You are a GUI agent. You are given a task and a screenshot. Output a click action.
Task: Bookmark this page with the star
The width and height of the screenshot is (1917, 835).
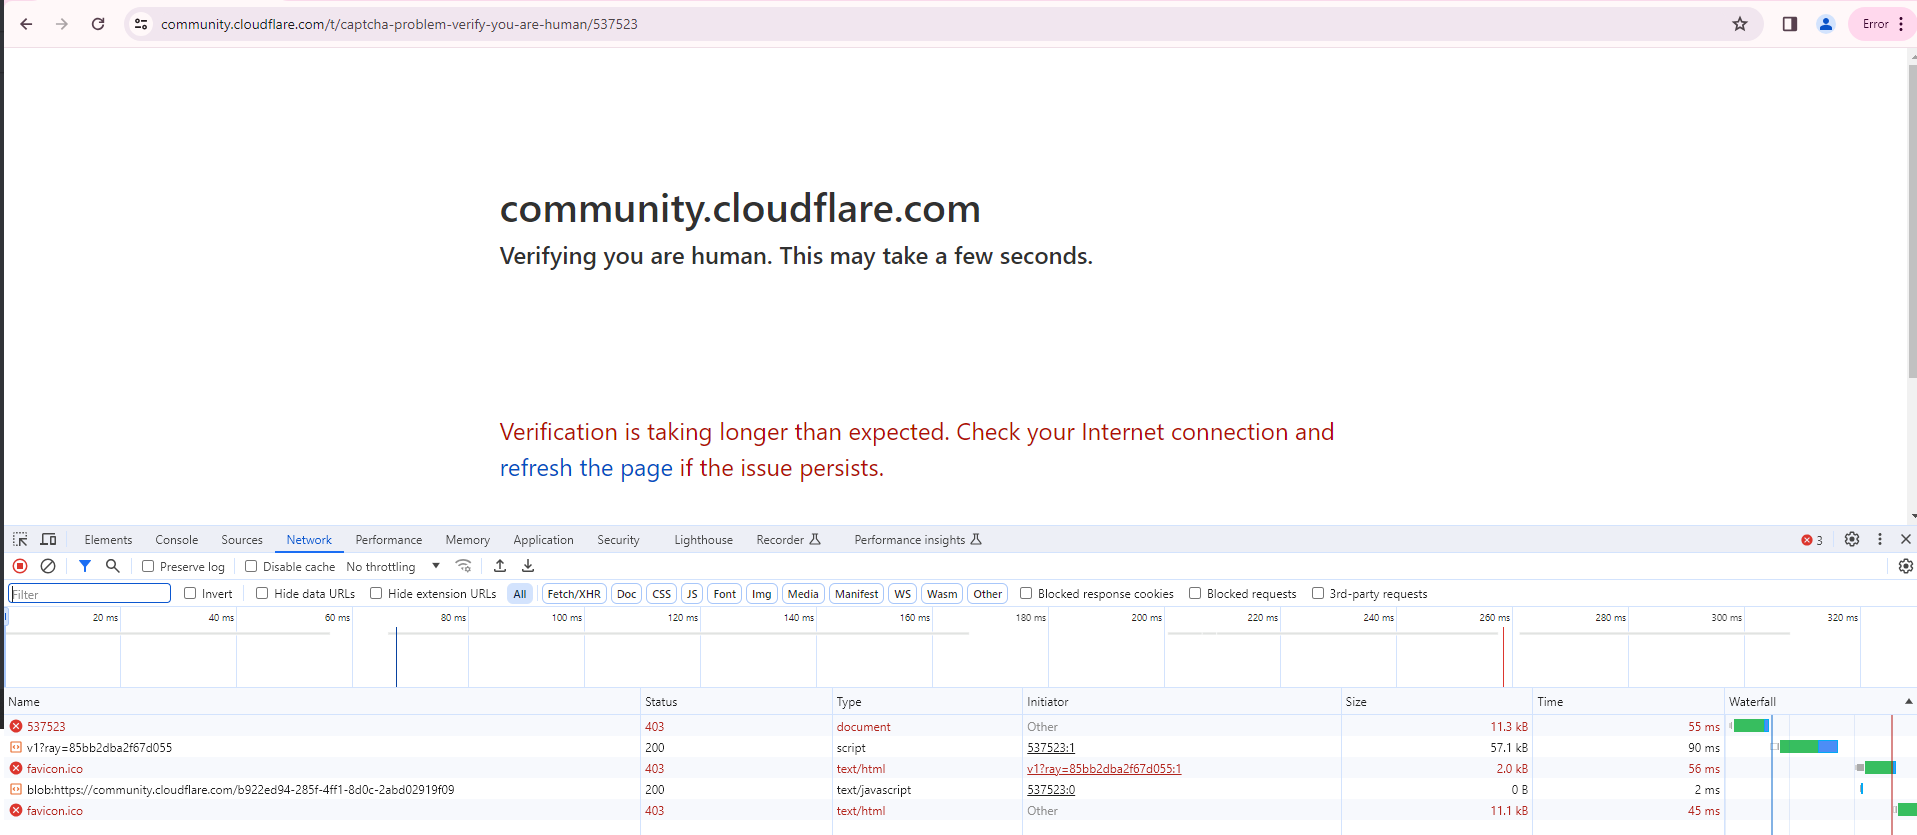click(1740, 24)
